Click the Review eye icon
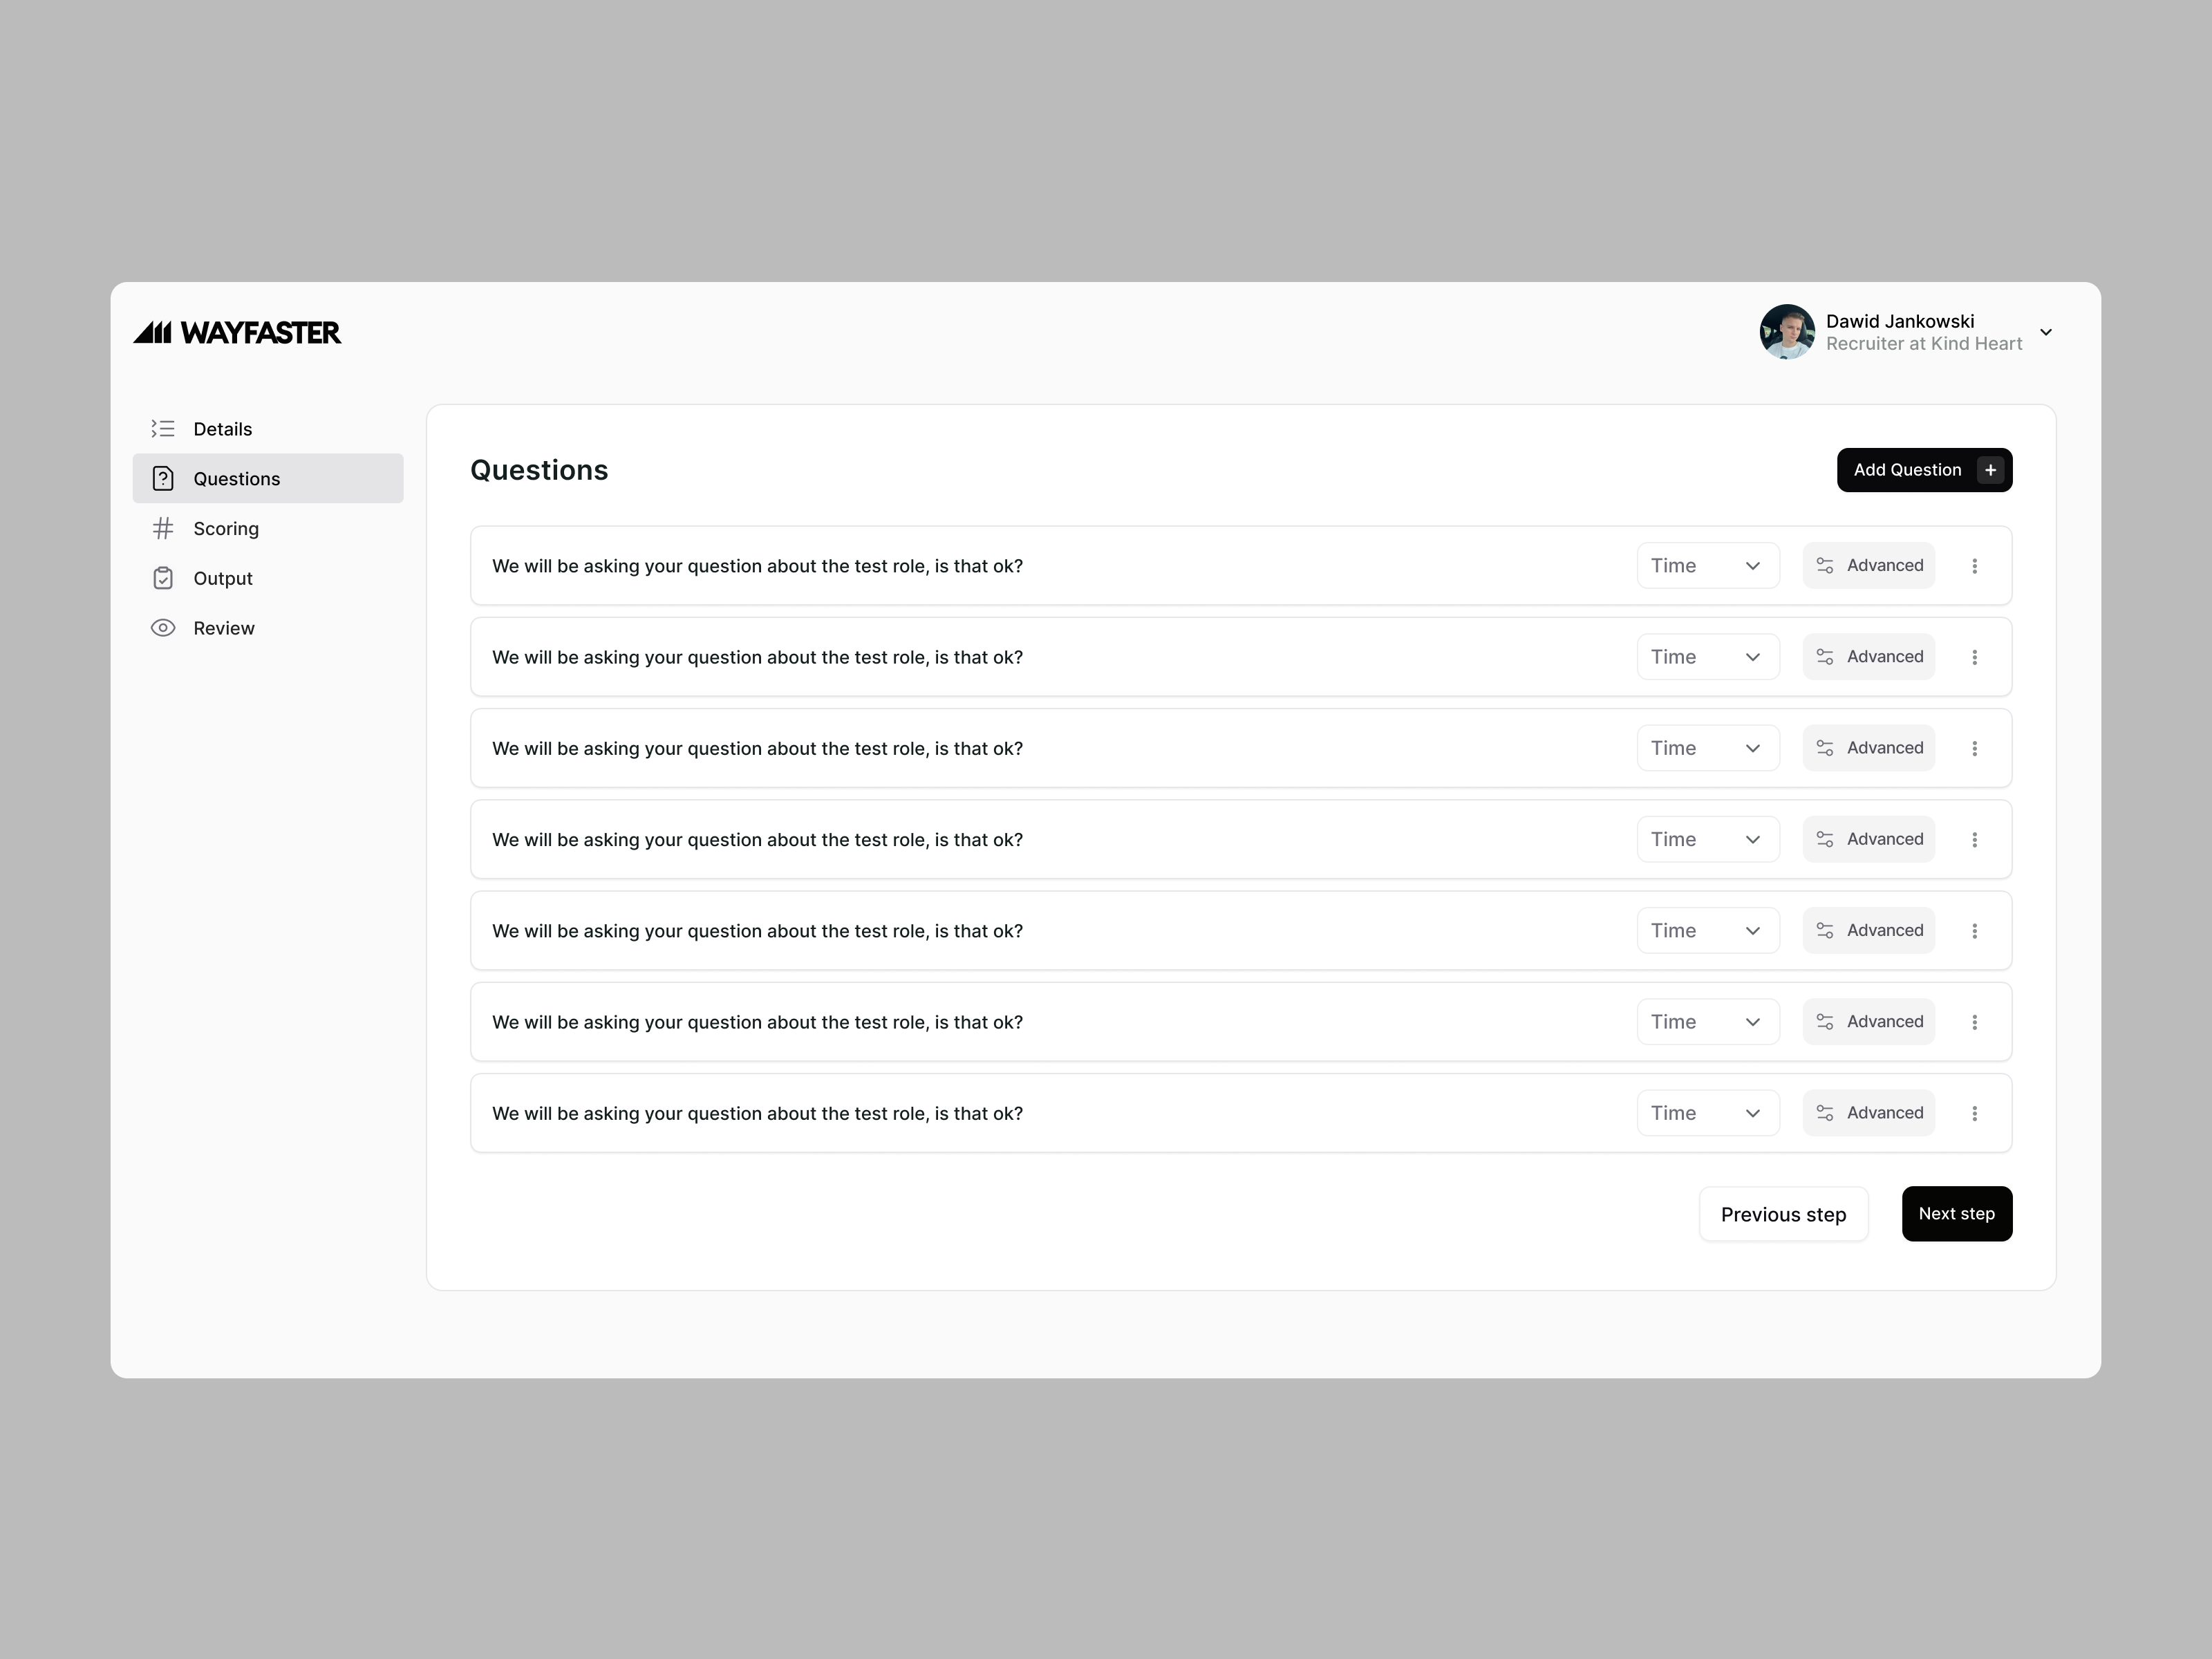2212x1659 pixels. tap(163, 627)
